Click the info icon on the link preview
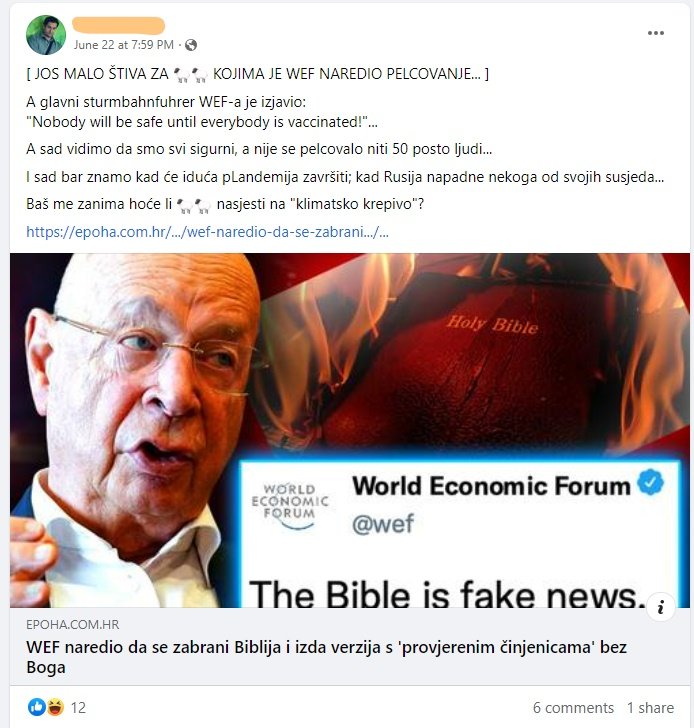 pyautogui.click(x=661, y=607)
